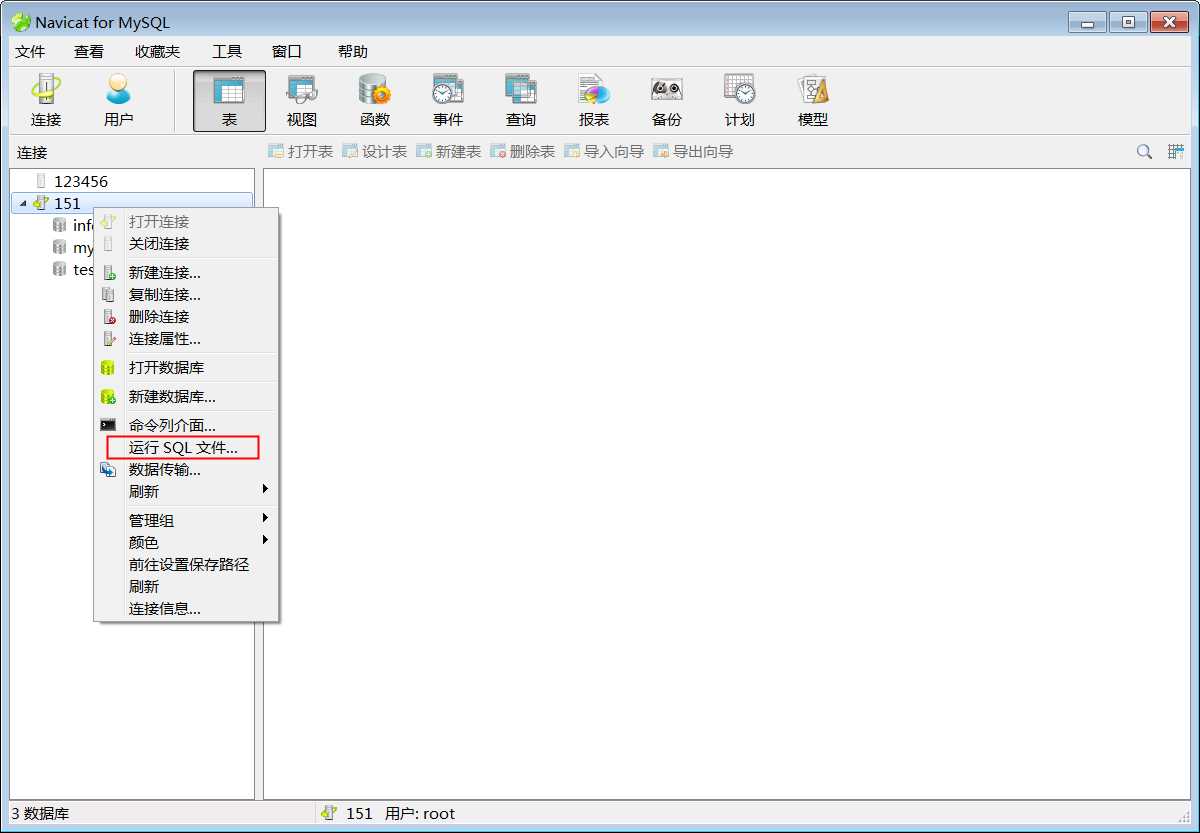Click 删除表 in object toolbar
The height and width of the screenshot is (833, 1200).
tap(522, 152)
